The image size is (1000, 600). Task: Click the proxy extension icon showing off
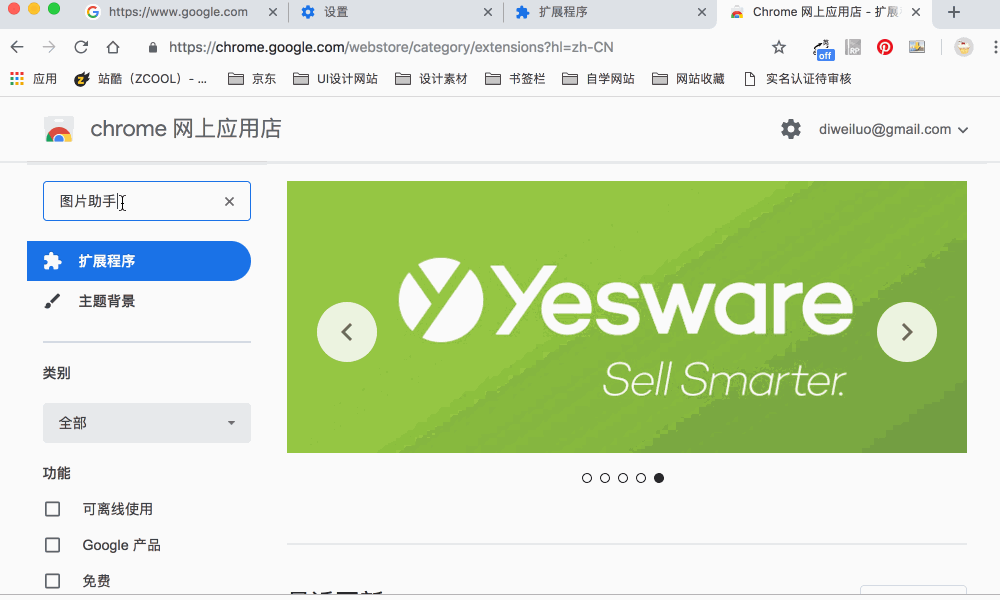pos(823,49)
